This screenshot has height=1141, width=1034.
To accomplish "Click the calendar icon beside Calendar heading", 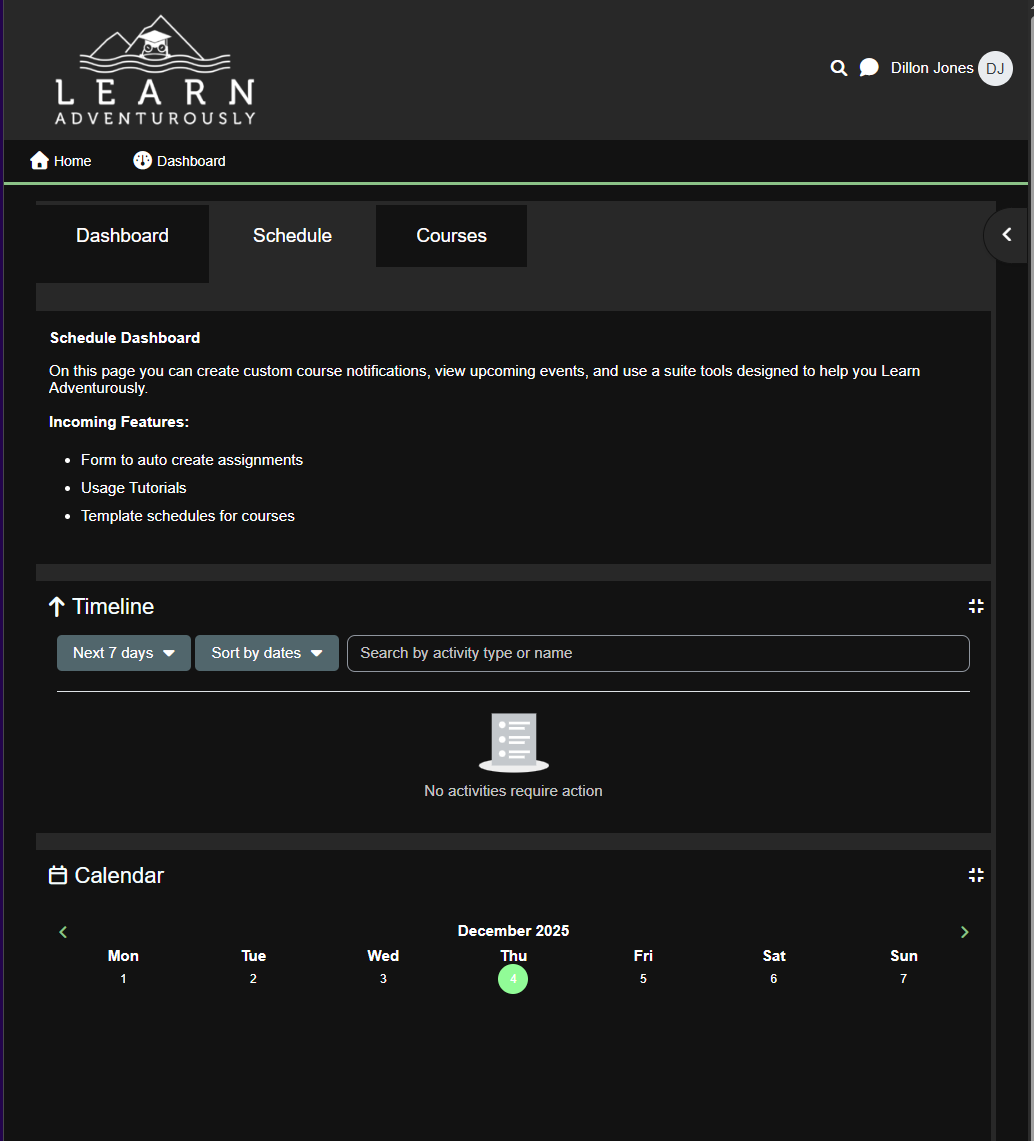I will 58,875.
